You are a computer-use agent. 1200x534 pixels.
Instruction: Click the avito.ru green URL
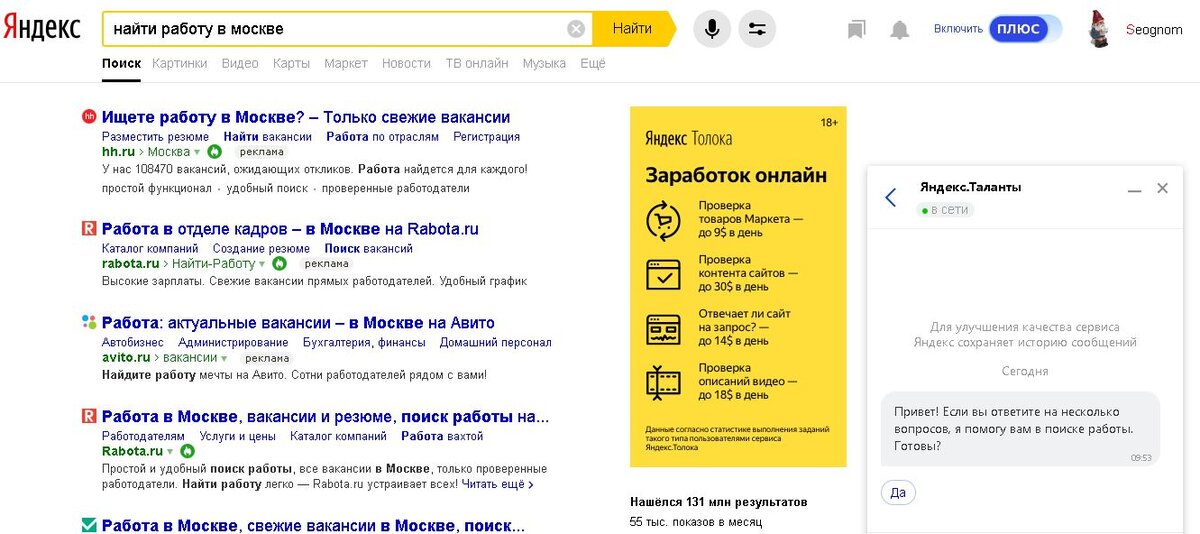(126, 357)
